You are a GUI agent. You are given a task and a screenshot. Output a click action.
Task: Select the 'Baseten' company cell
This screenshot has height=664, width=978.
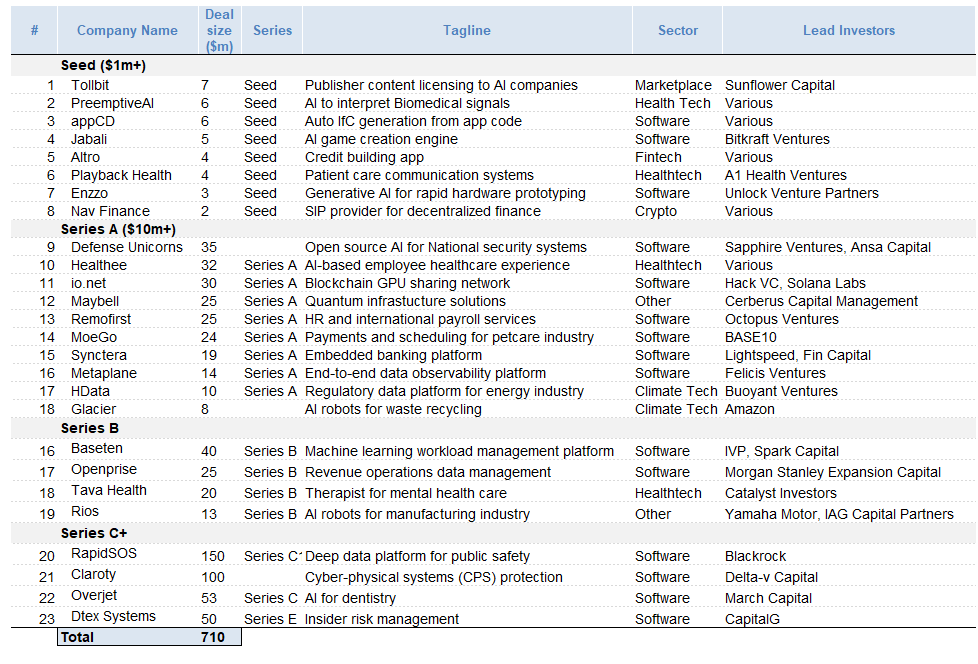coord(97,448)
